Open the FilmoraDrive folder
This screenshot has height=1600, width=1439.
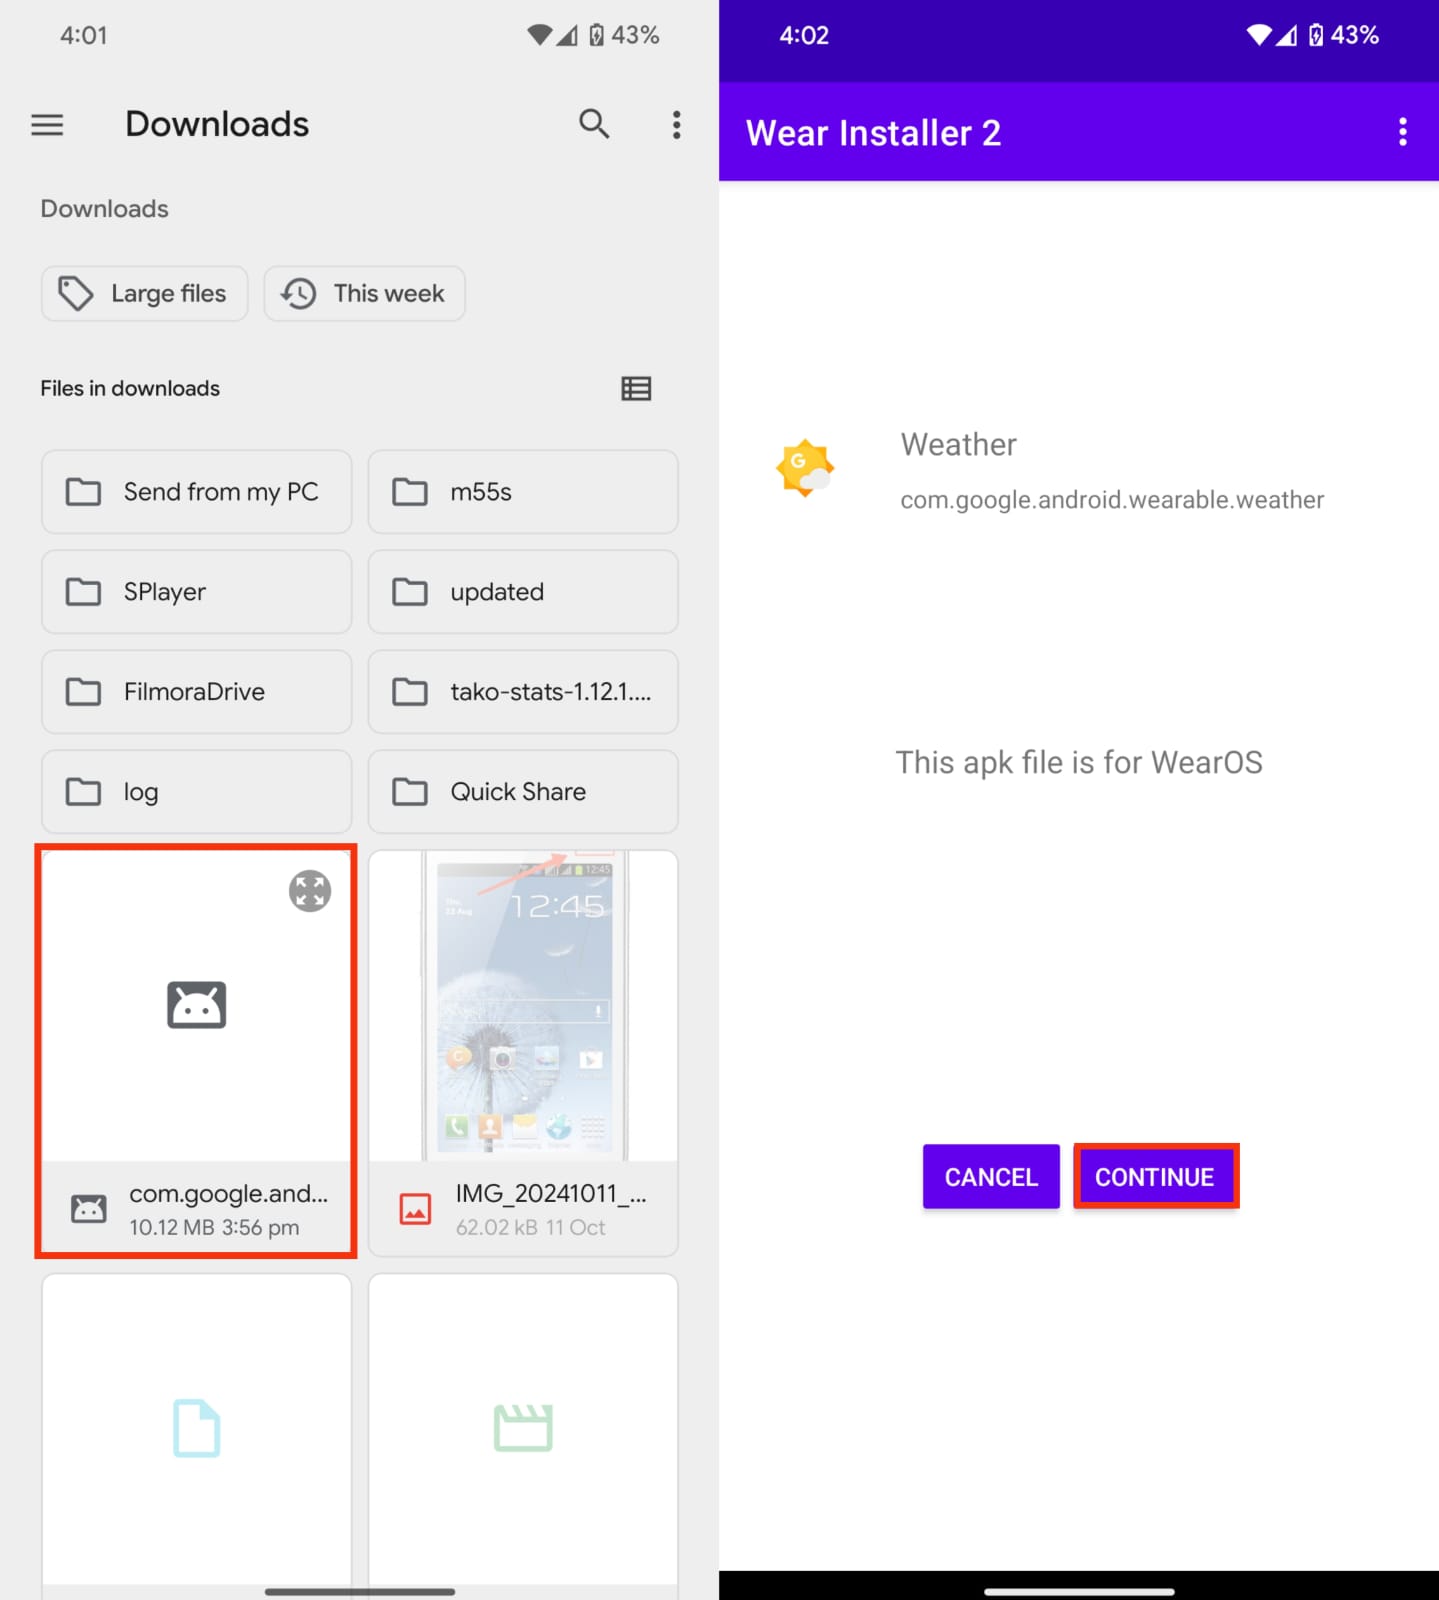tap(197, 692)
